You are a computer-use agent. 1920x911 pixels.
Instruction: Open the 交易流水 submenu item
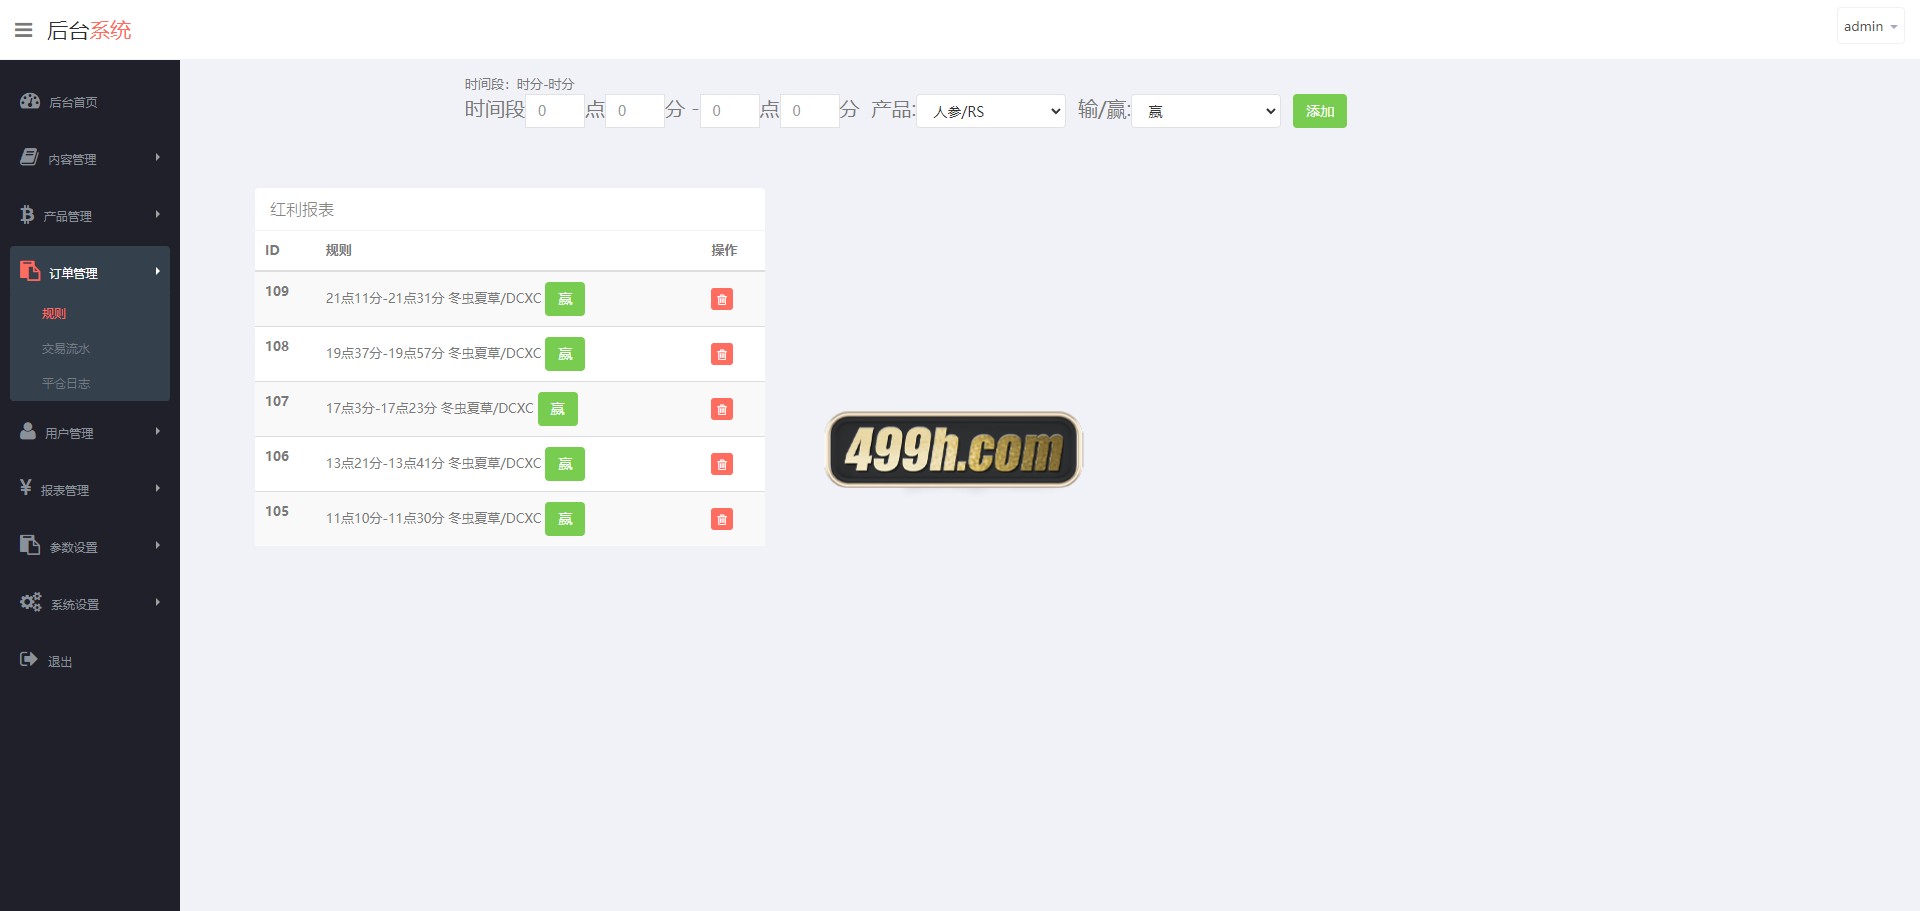coord(66,349)
